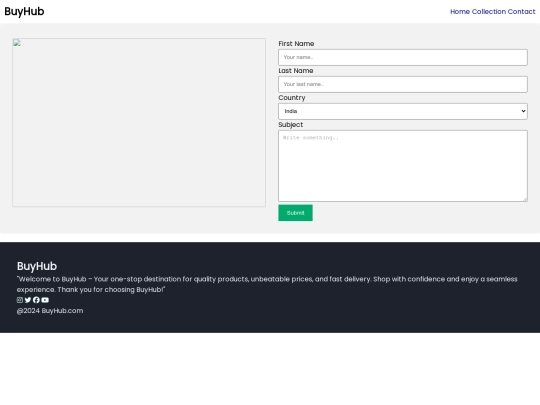
Task: Click the BuyHub heading in footer
Action: [x=37, y=266]
